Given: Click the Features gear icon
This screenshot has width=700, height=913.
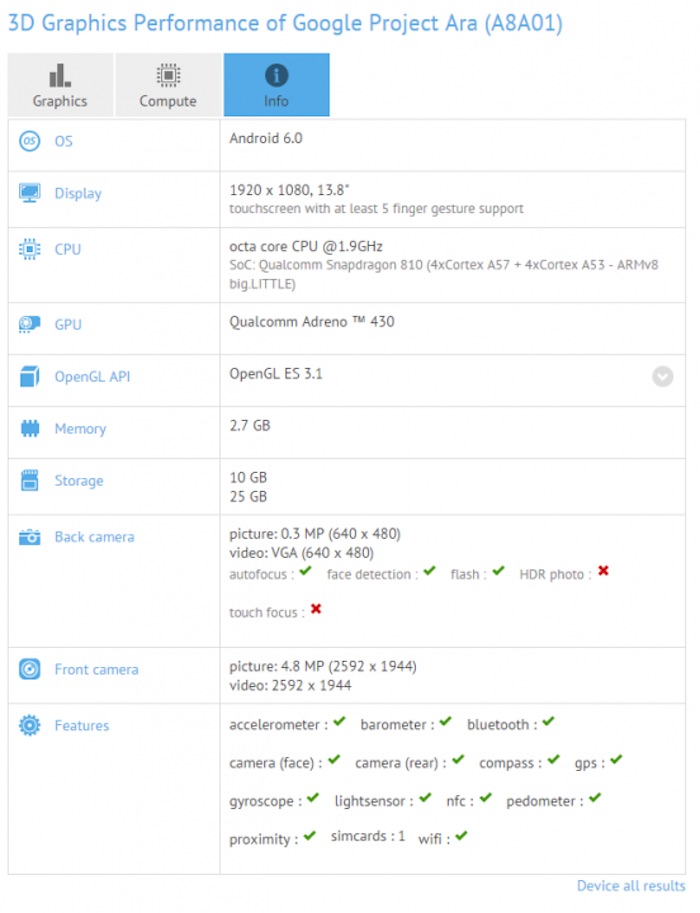Looking at the screenshot, I should click(30, 726).
